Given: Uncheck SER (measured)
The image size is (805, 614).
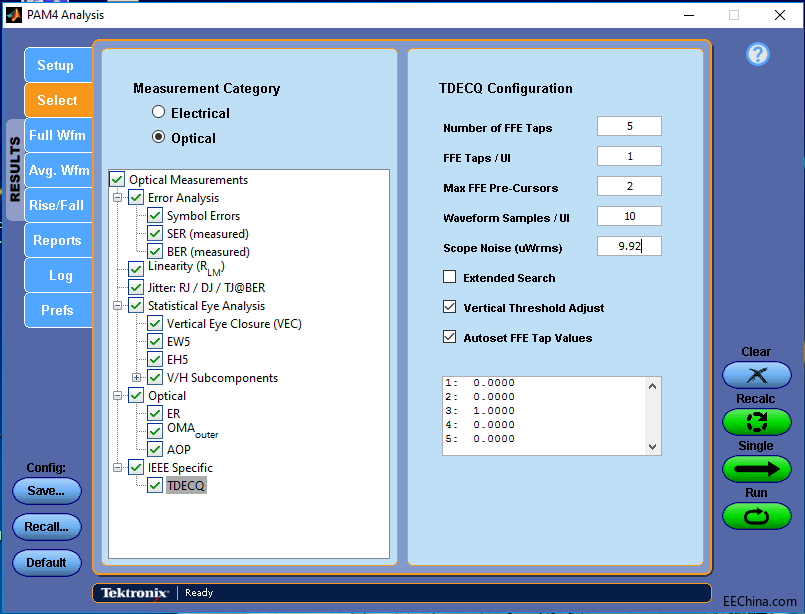Looking at the screenshot, I should tap(155, 234).
